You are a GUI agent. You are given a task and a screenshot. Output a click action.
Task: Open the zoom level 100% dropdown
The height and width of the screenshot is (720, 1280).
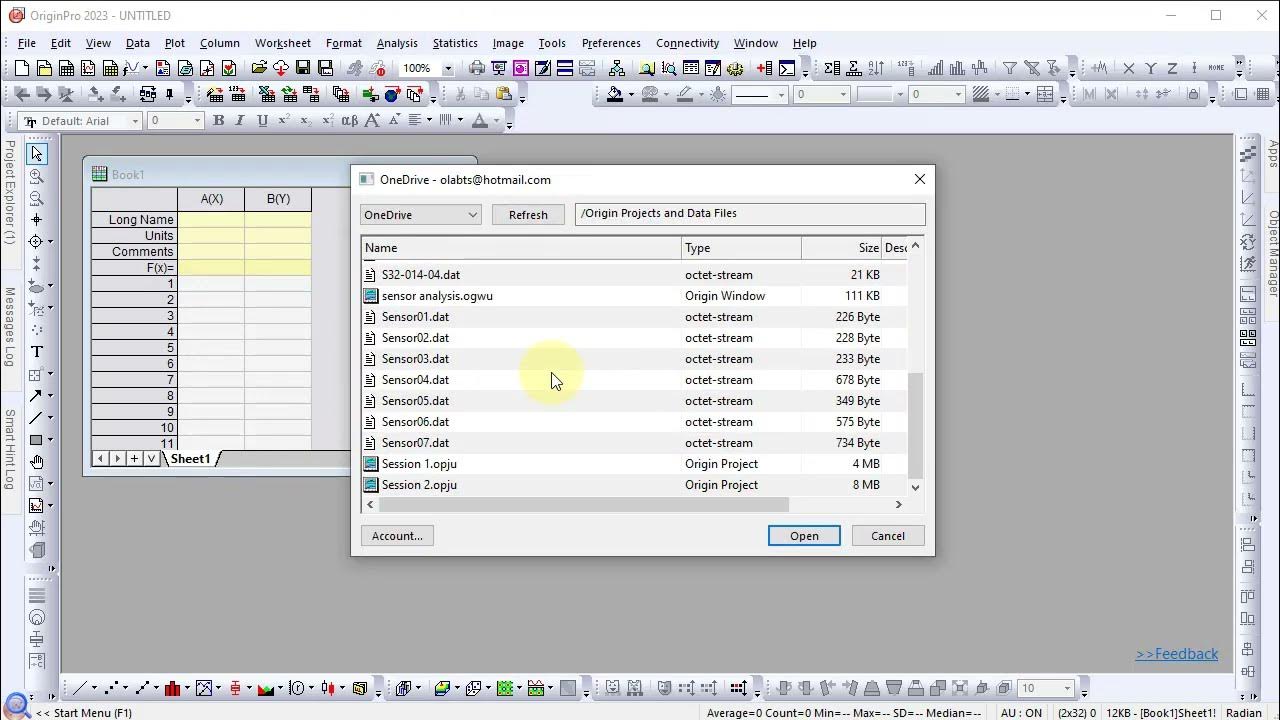pos(447,69)
